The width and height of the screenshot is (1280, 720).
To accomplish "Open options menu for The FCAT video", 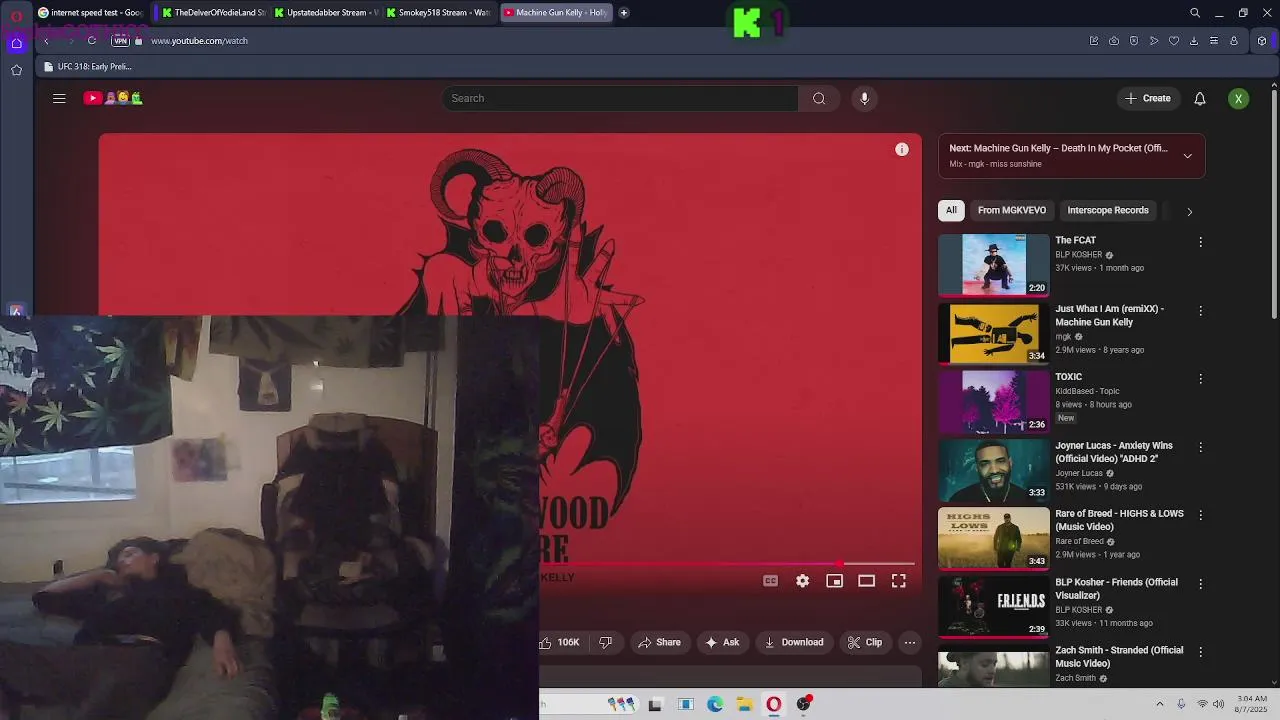I will click(x=1200, y=242).
